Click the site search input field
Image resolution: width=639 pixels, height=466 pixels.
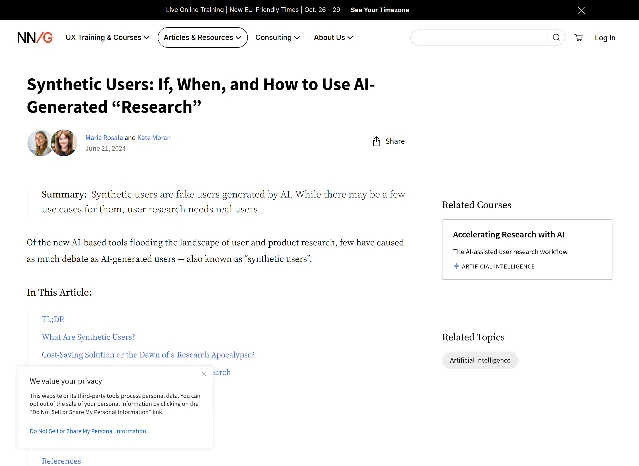click(x=479, y=38)
